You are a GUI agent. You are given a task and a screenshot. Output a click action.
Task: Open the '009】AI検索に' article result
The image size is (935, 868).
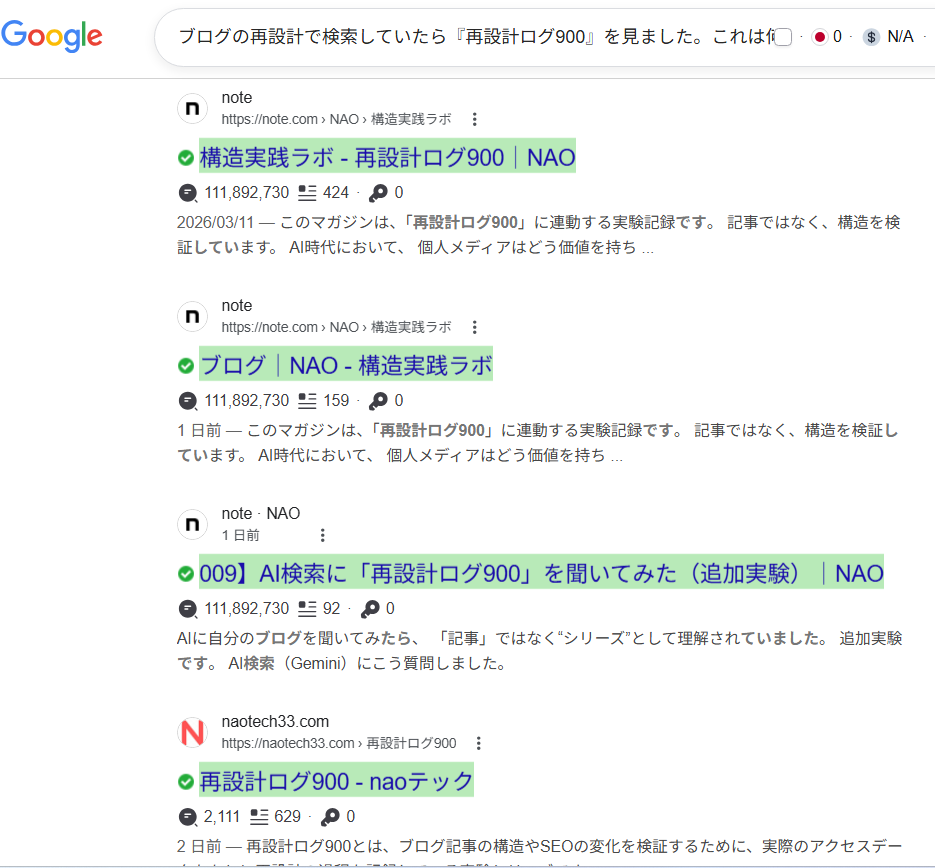pos(541,574)
